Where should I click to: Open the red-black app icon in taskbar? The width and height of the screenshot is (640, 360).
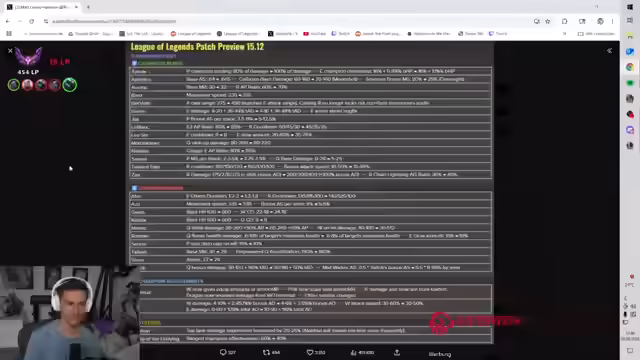click(x=630, y=114)
